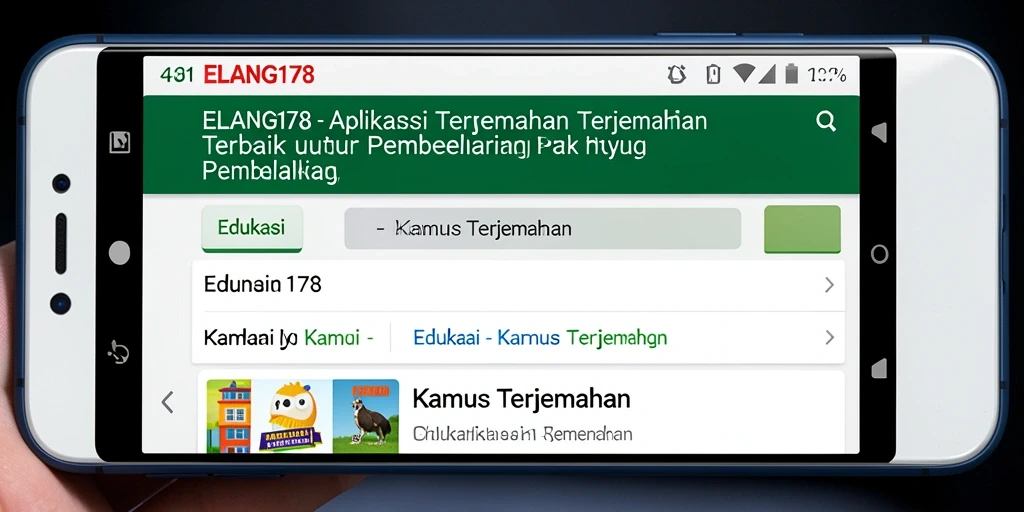This screenshot has height=512, width=1024.
Task: Open the cartoon owl app thumbnail
Action: pyautogui.click(x=292, y=416)
